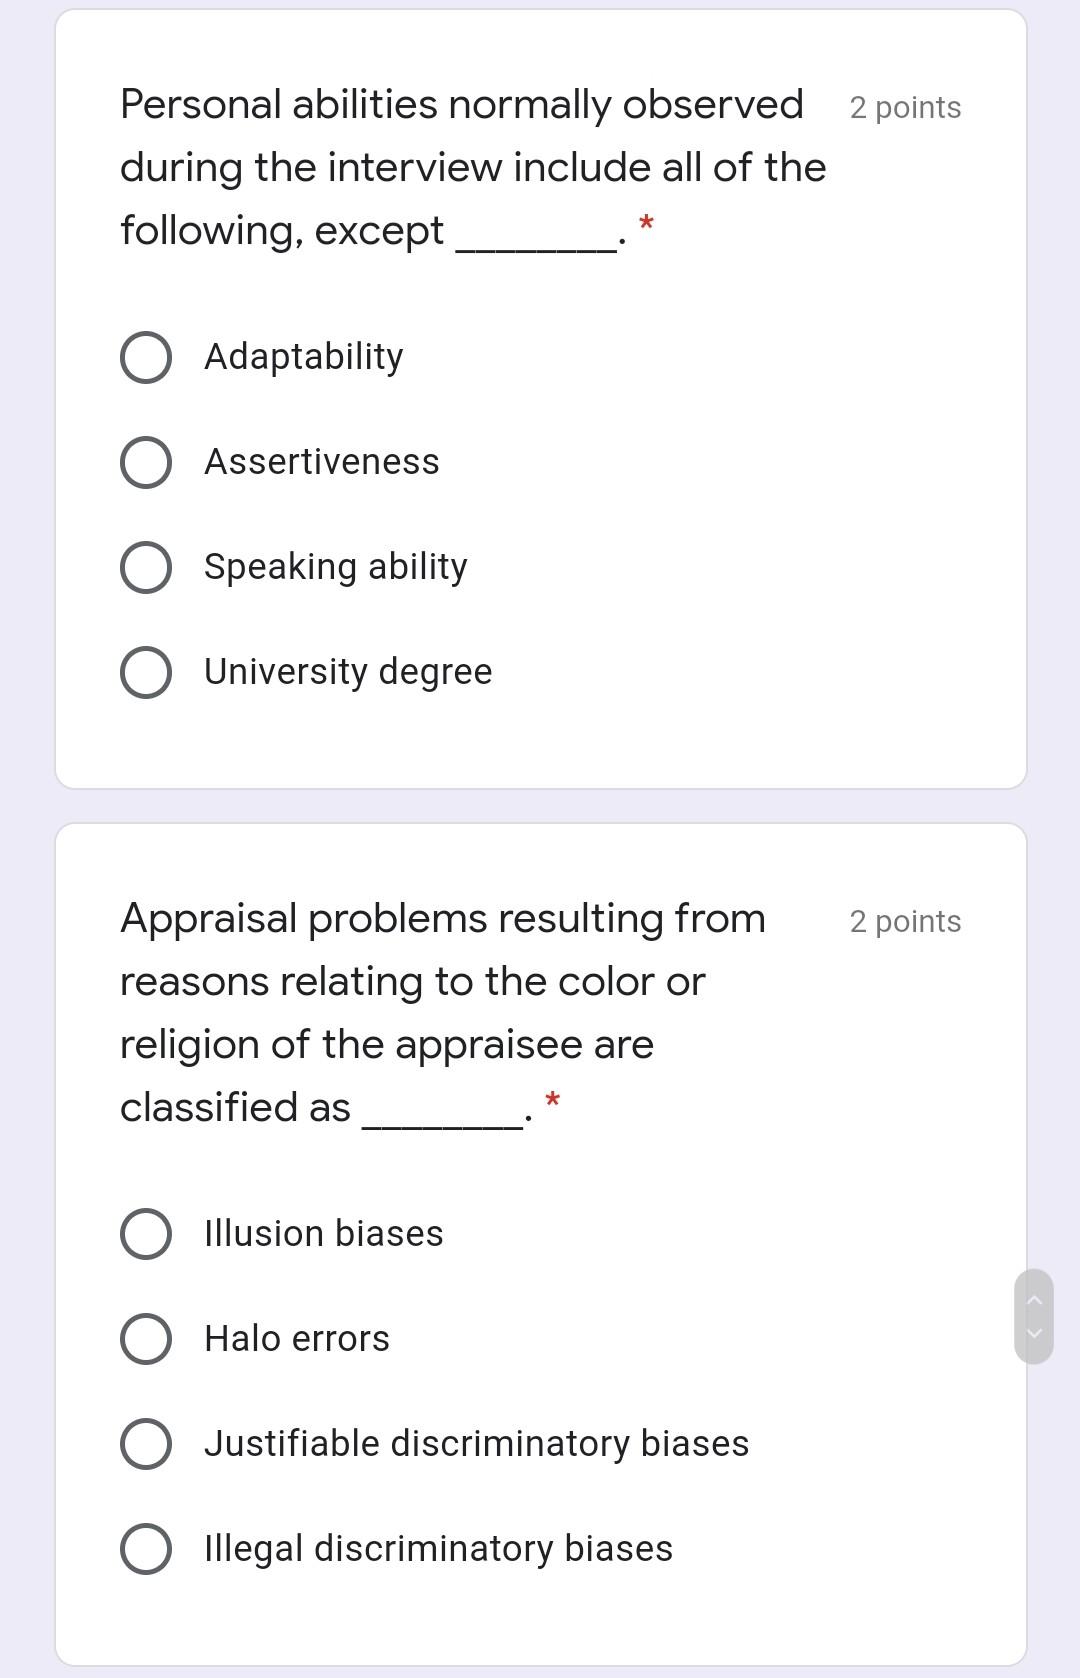Select Illegal discriminatory biases option
1080x1678 pixels.
click(145, 1547)
